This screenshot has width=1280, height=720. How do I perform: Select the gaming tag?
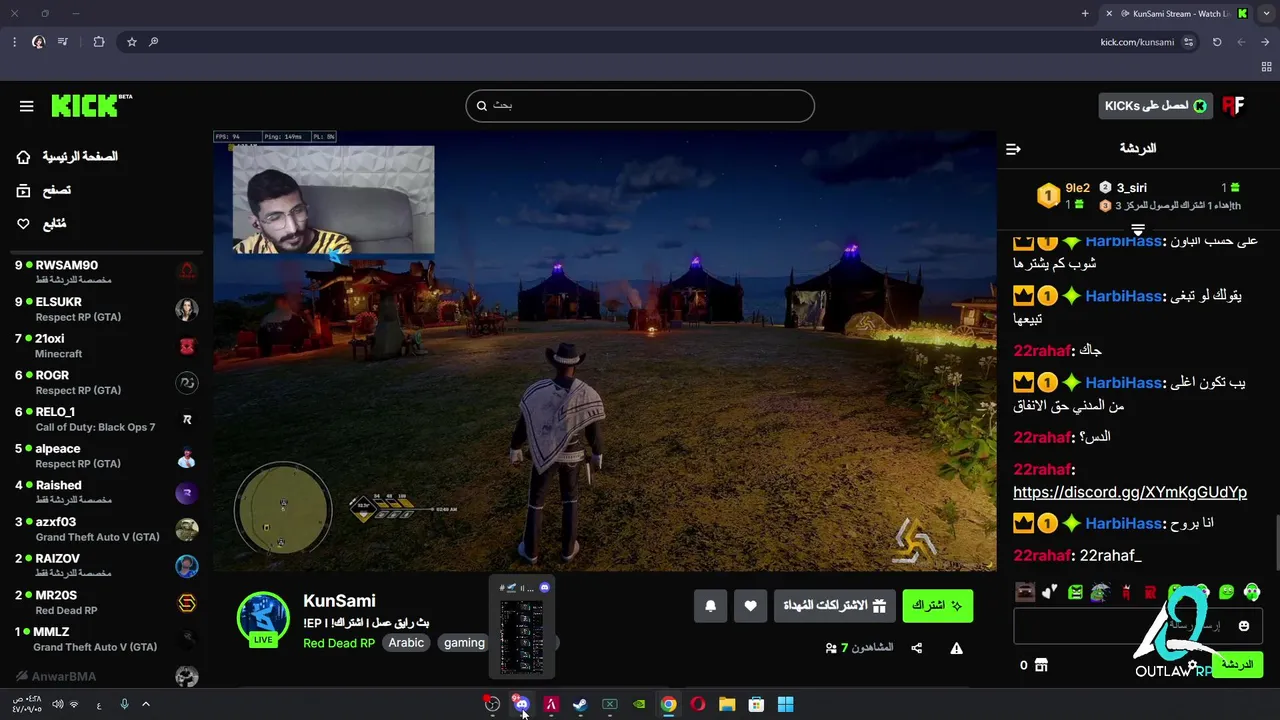[x=464, y=643]
